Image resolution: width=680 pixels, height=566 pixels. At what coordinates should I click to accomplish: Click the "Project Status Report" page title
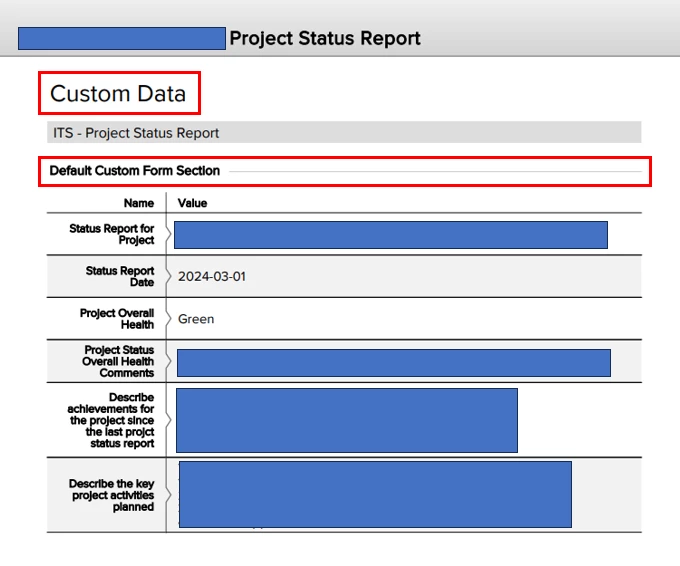pyautogui.click(x=325, y=38)
